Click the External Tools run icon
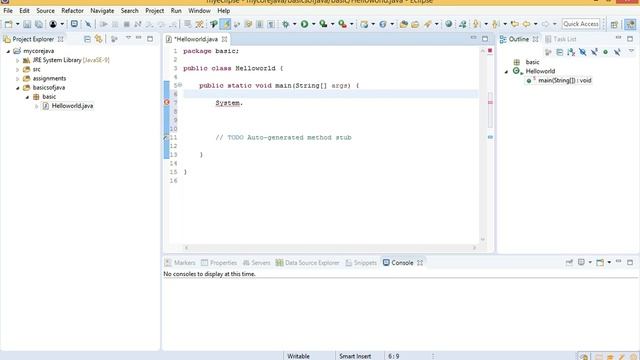 [342, 24]
